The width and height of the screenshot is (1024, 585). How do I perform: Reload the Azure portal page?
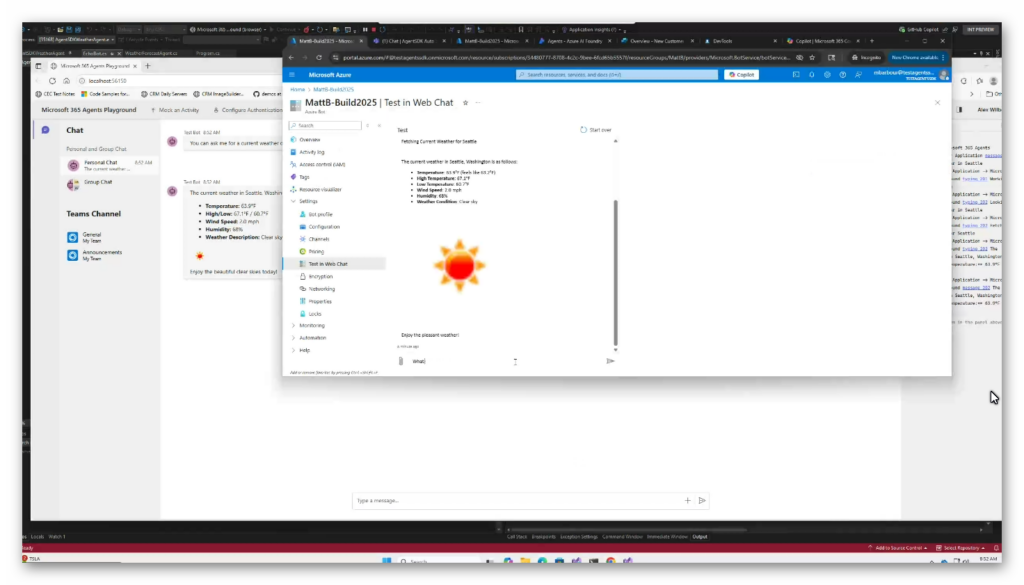pyautogui.click(x=319, y=57)
